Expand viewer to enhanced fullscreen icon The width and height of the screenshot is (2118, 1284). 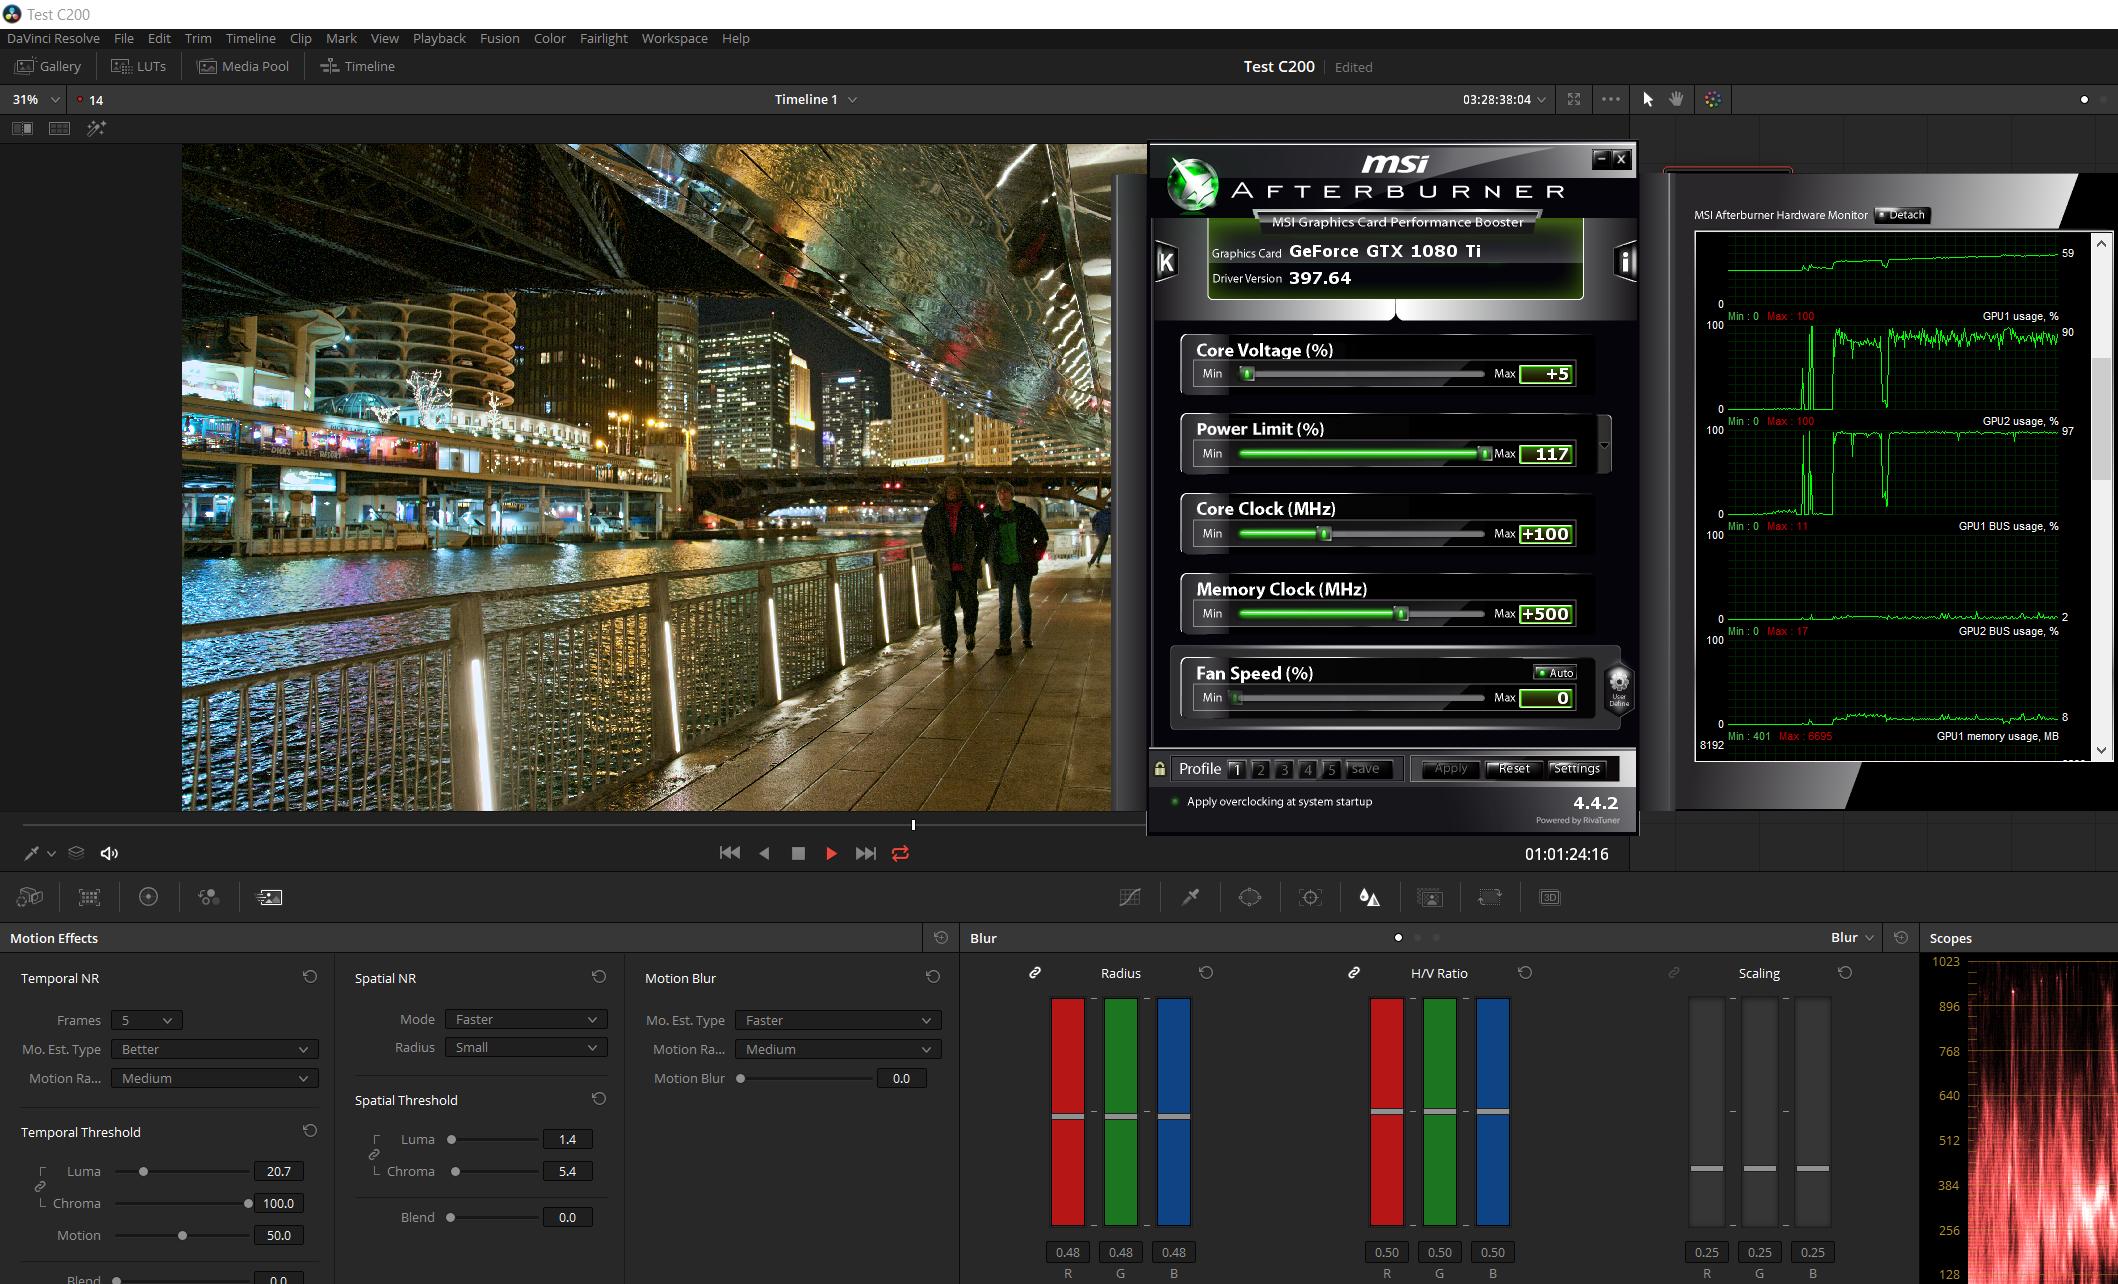click(x=1574, y=99)
